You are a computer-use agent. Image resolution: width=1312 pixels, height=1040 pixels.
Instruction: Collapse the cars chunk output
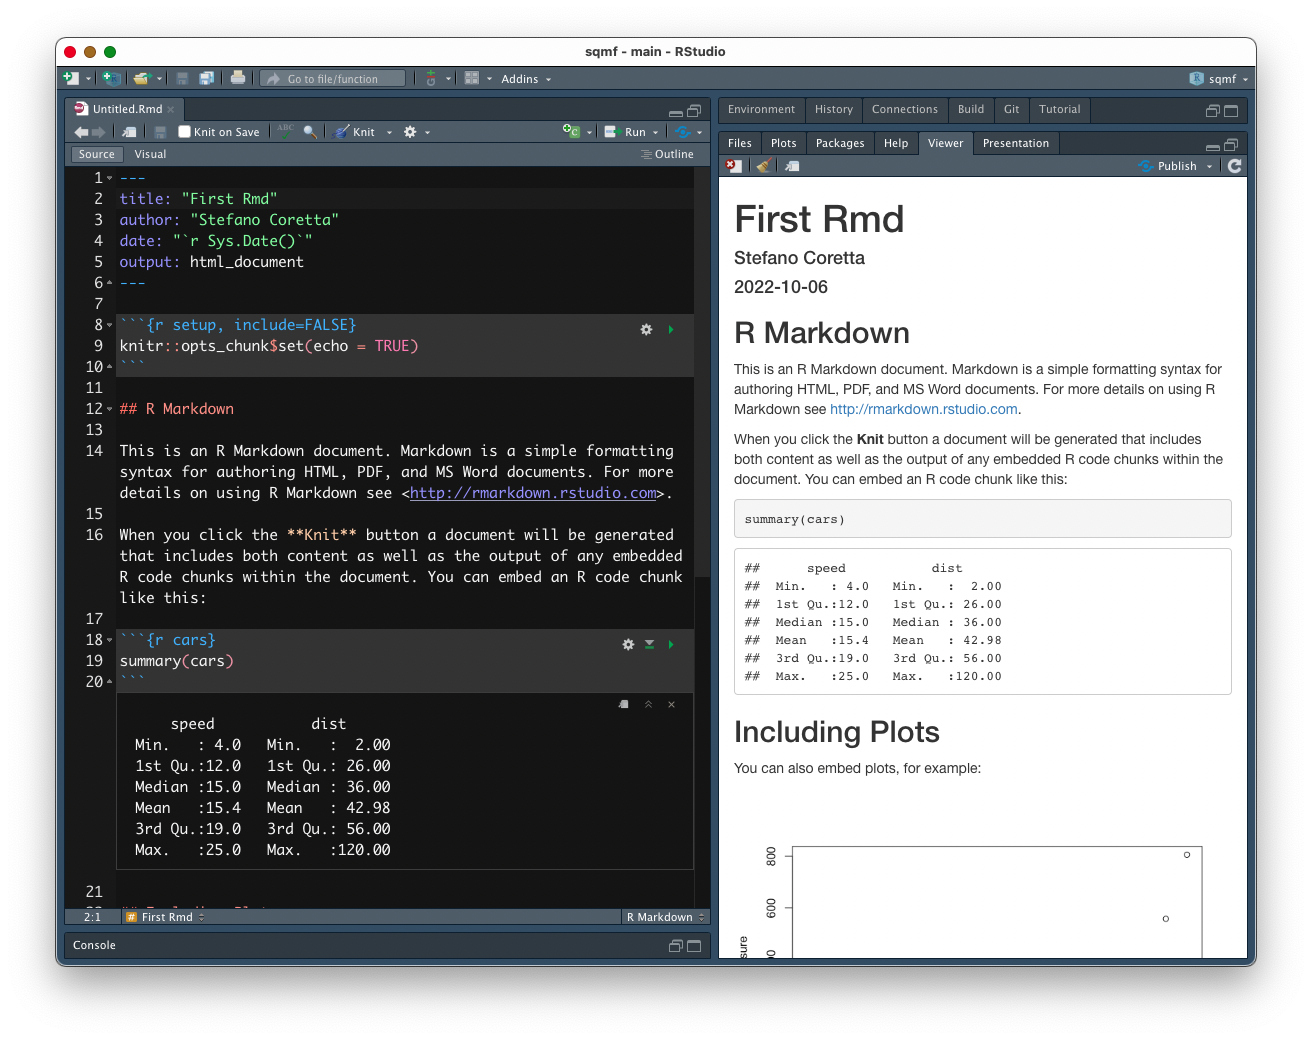click(x=648, y=704)
